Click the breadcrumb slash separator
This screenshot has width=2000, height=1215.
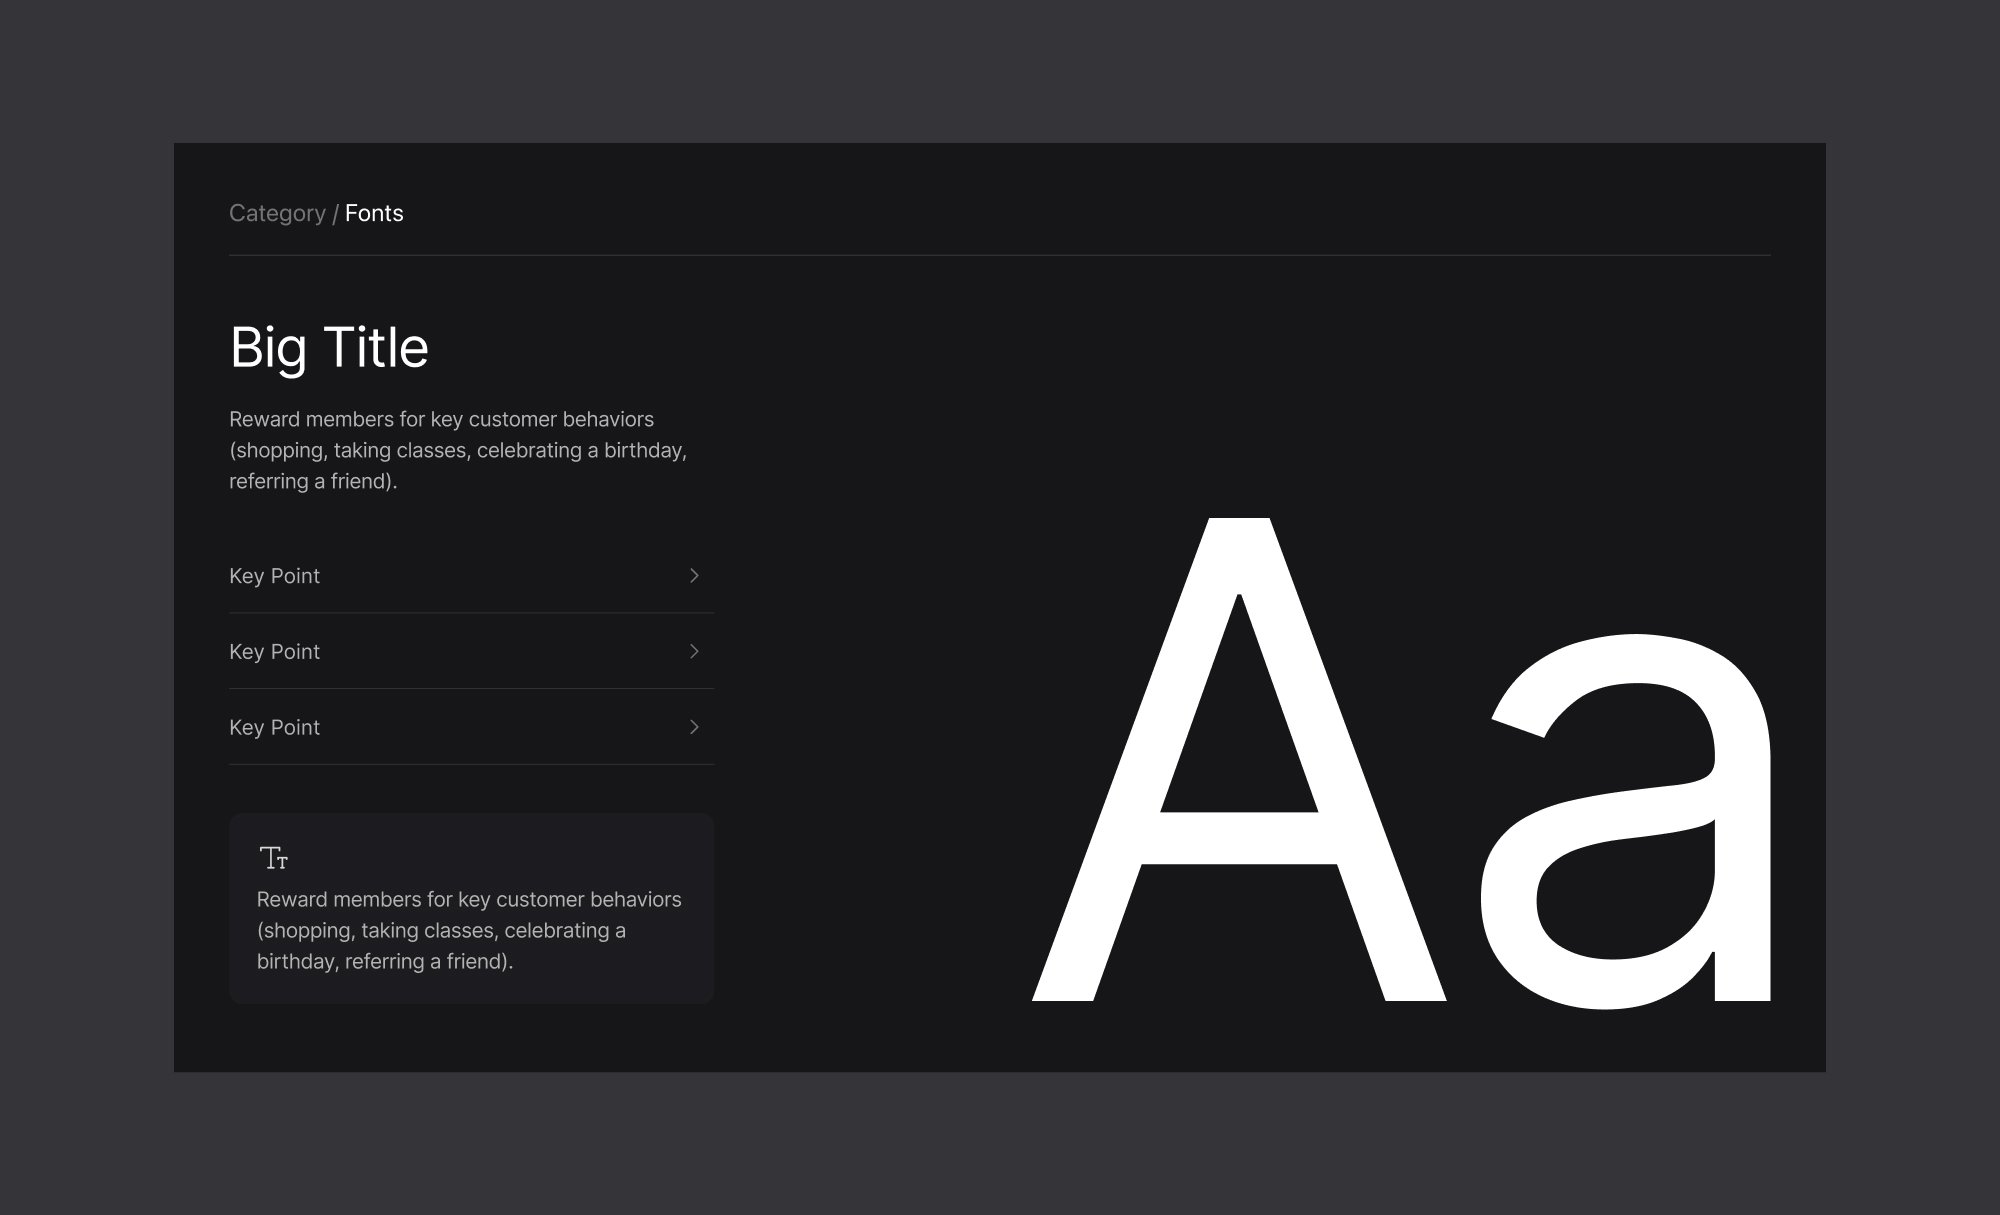click(x=335, y=214)
